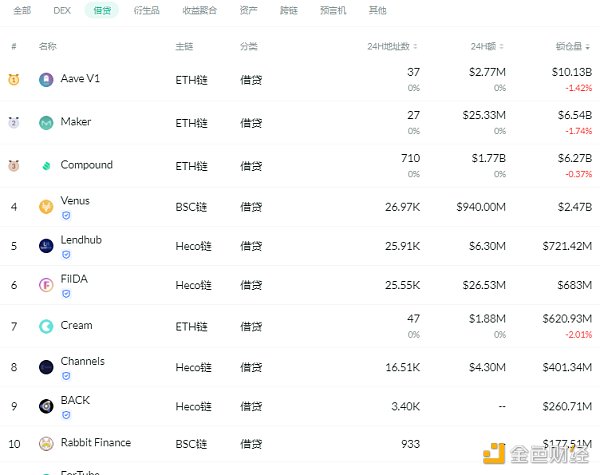Switch to the 衍生品 tab
The width and height of the screenshot is (600, 475).
coord(145,10)
